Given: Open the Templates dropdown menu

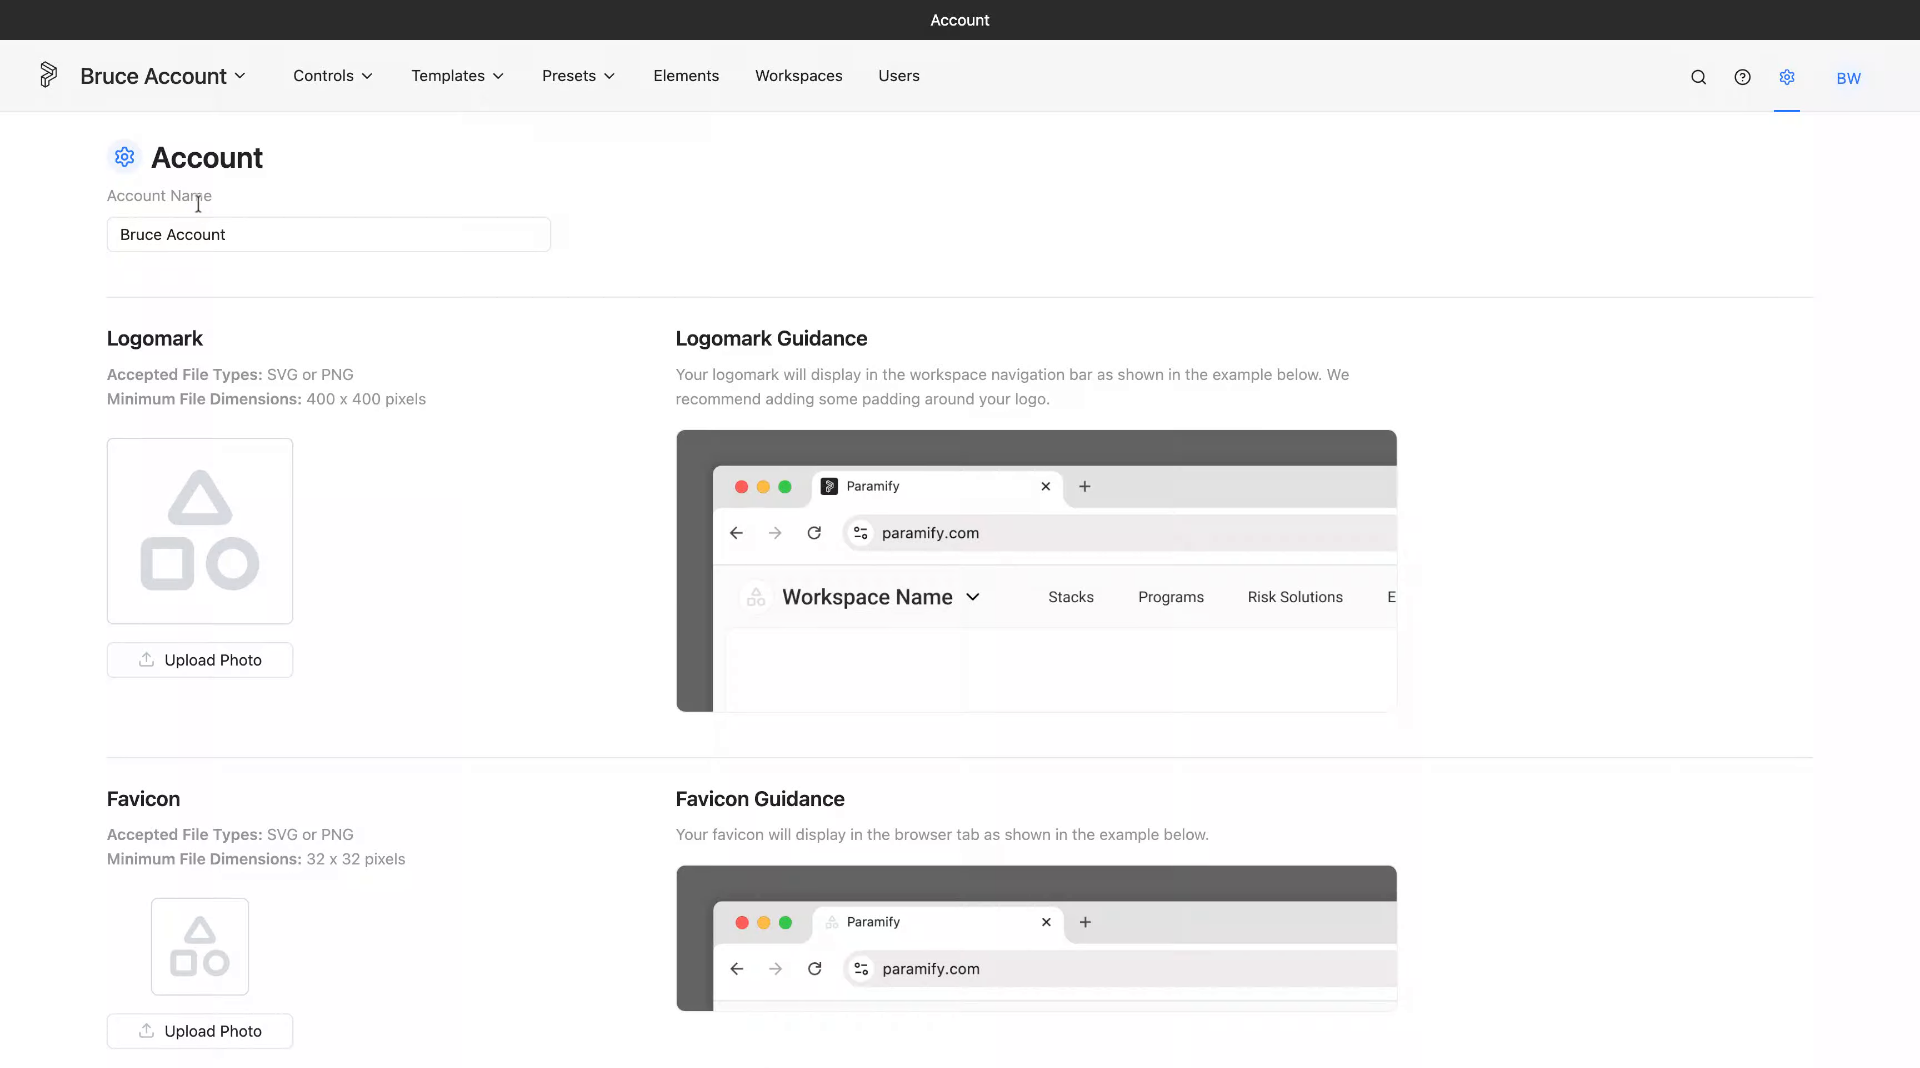Looking at the screenshot, I should point(457,76).
